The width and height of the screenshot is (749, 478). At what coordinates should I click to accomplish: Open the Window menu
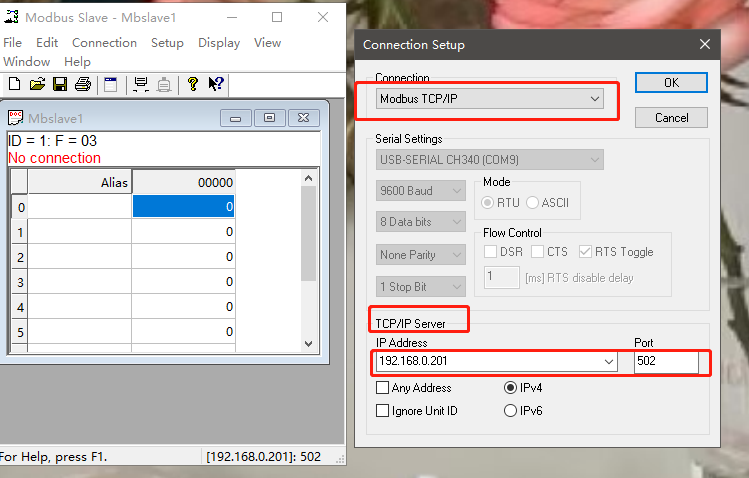(26, 62)
